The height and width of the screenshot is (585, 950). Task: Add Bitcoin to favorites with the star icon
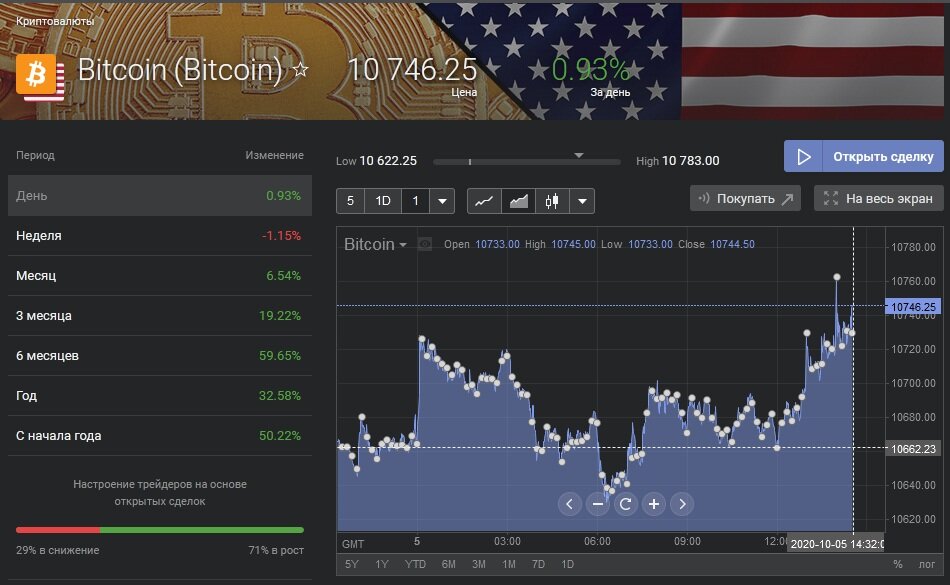coord(300,71)
